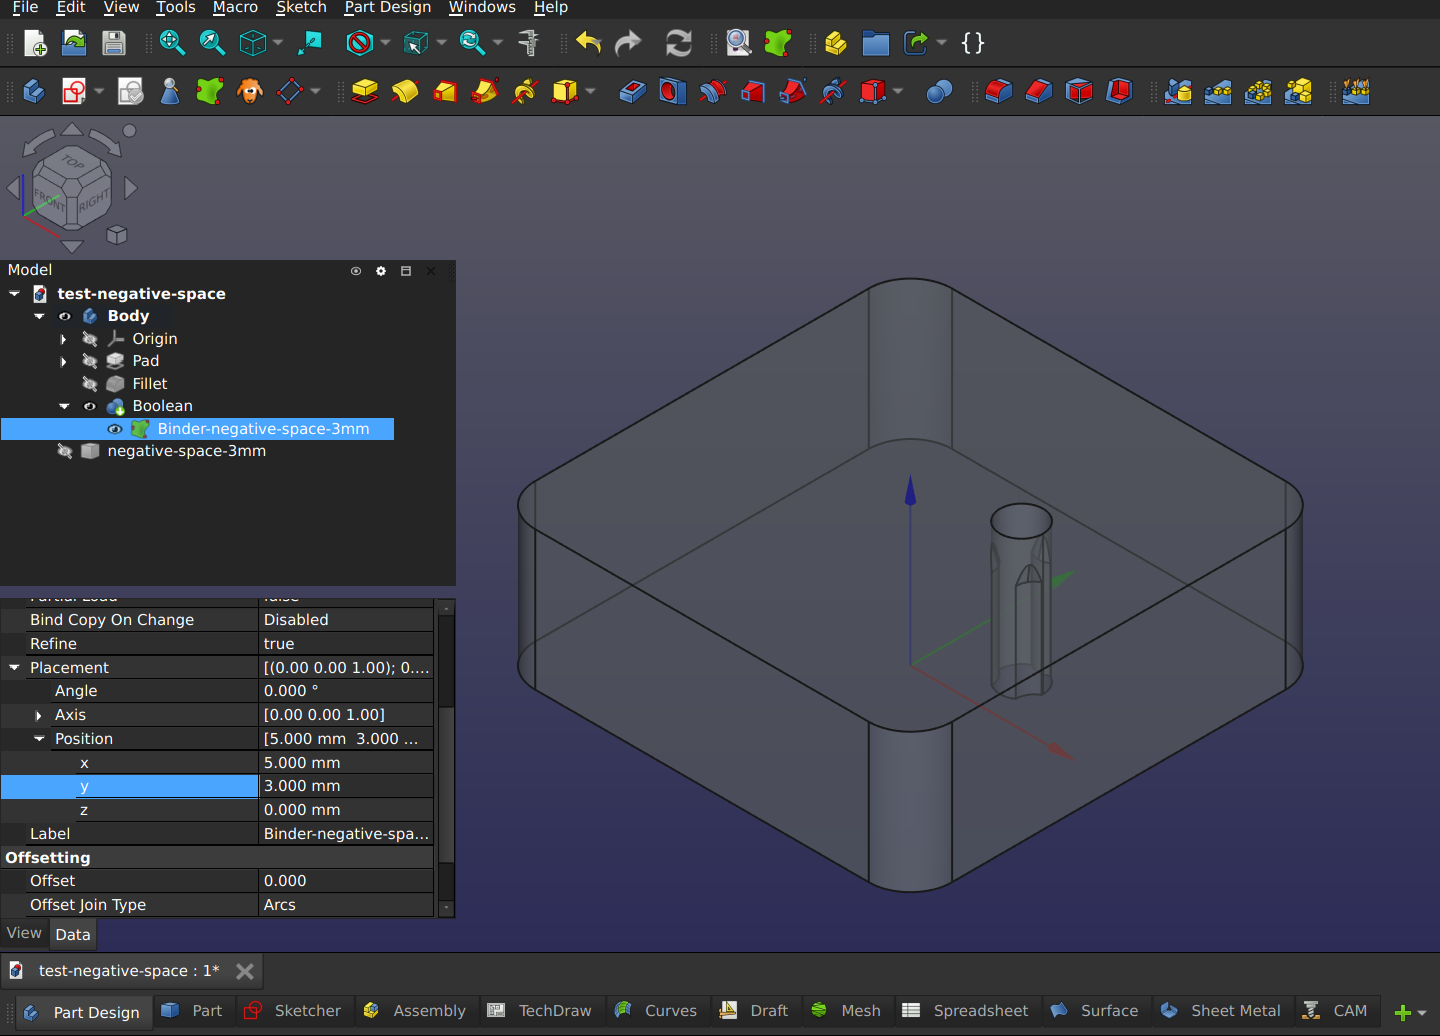The image size is (1440, 1036).
Task: Collapse the Body tree node
Action: point(39,316)
